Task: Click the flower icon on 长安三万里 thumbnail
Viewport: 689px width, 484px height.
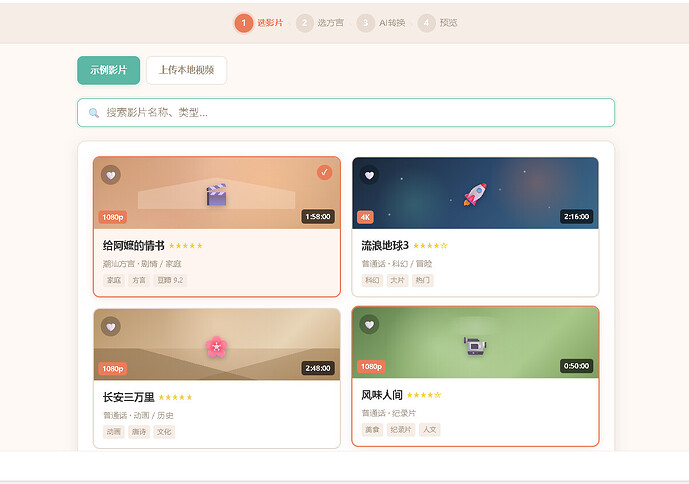Action: (217, 346)
